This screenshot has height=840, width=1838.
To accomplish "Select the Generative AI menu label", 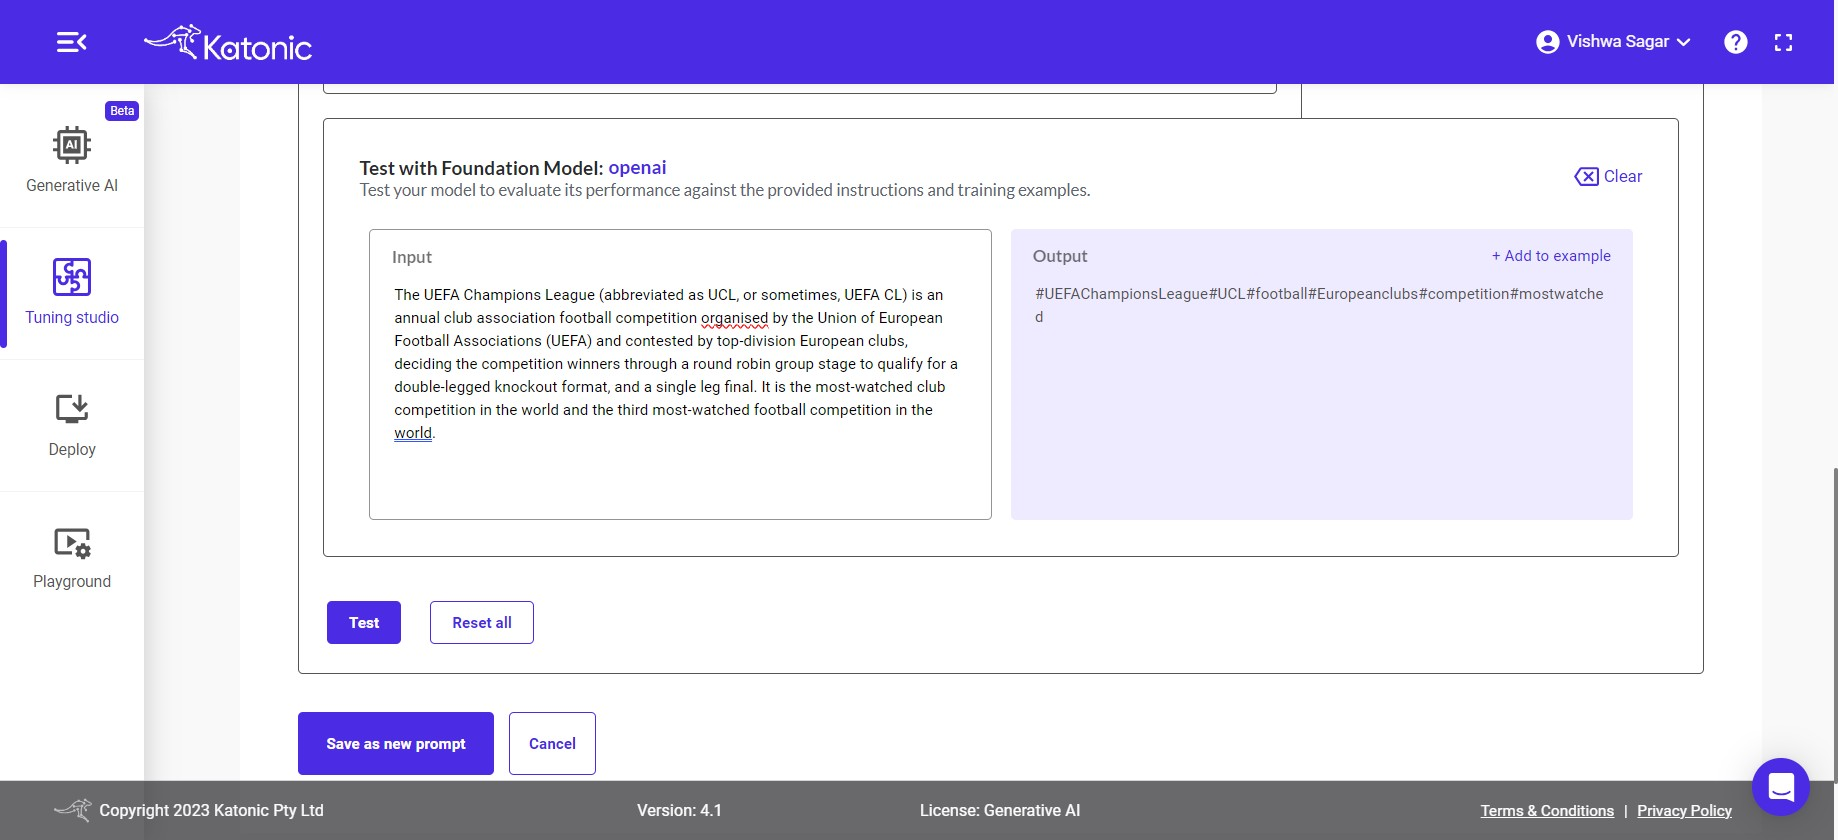I will coord(72,185).
